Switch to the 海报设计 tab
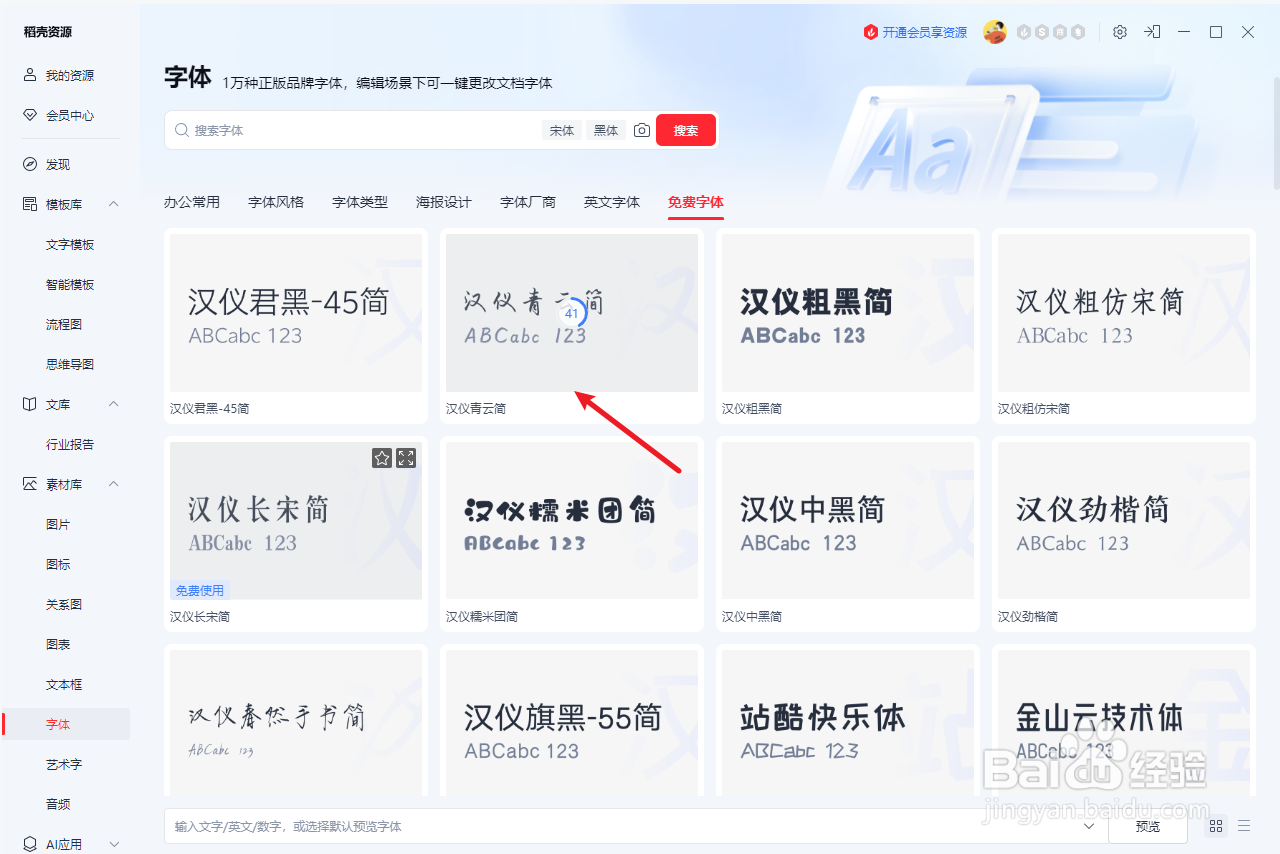Screen dimensions: 1280x854 click(x=444, y=202)
